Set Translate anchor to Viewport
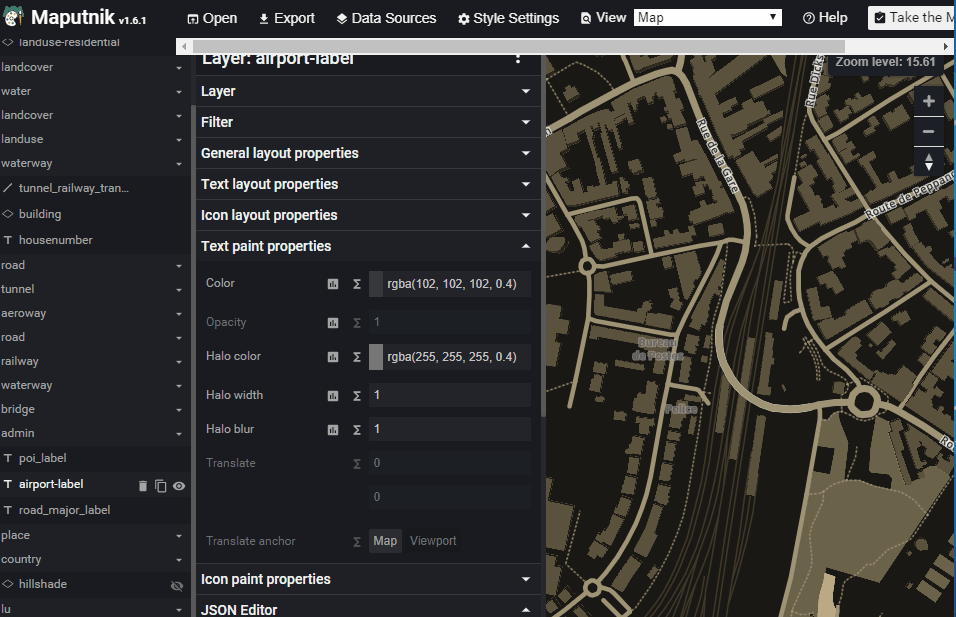 pos(433,541)
